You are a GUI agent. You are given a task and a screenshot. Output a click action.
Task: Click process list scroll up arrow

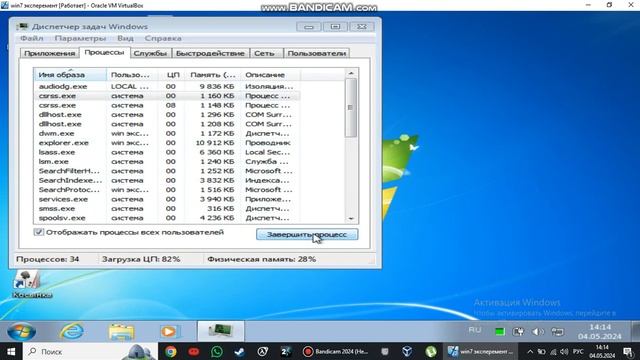(351, 73)
